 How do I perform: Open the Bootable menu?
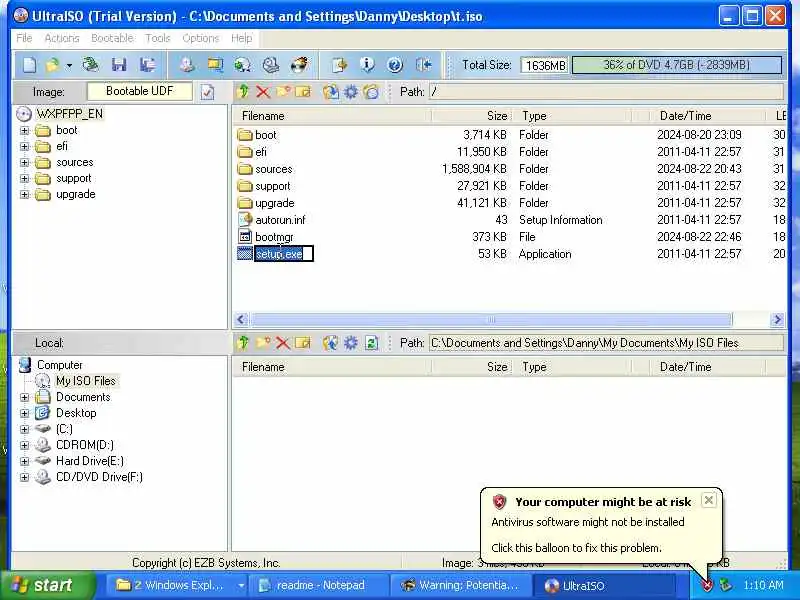[112, 38]
